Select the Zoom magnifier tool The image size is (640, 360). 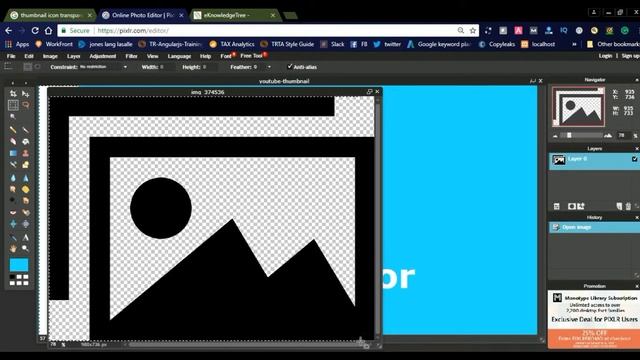(x=25, y=249)
